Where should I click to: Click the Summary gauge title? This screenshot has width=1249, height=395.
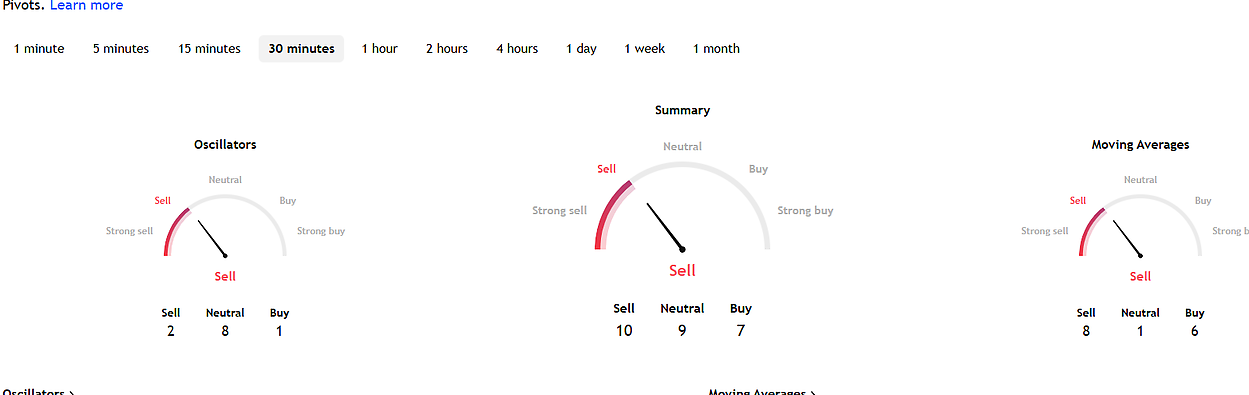pos(682,110)
